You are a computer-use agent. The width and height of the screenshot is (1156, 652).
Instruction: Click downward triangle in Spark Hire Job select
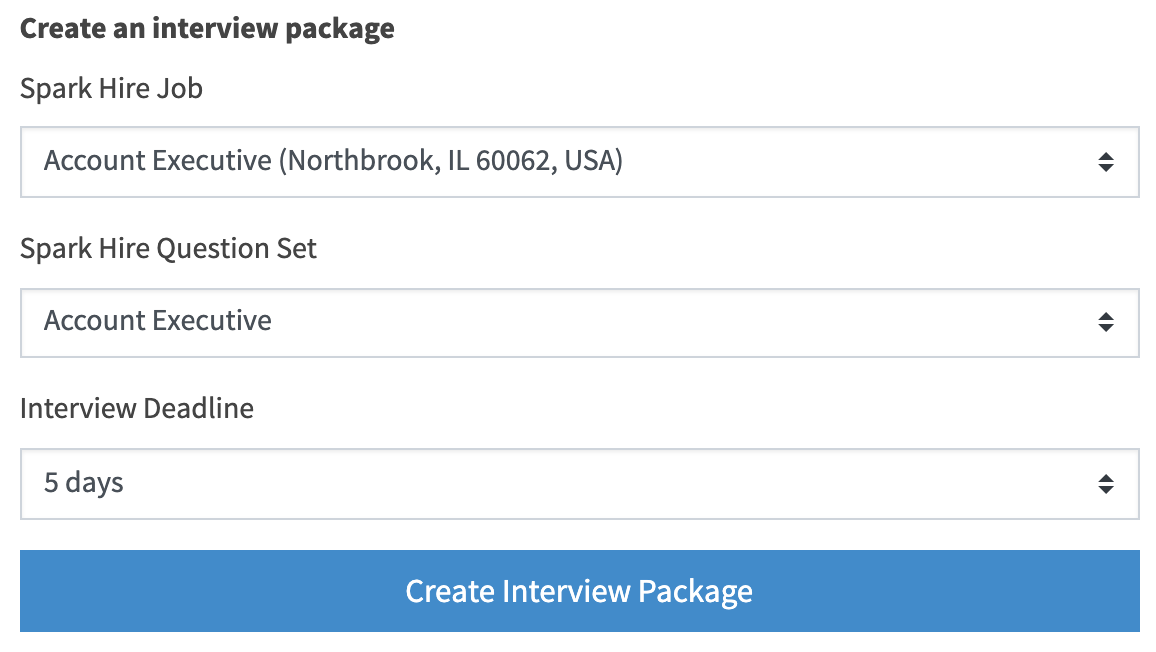[1105, 168]
